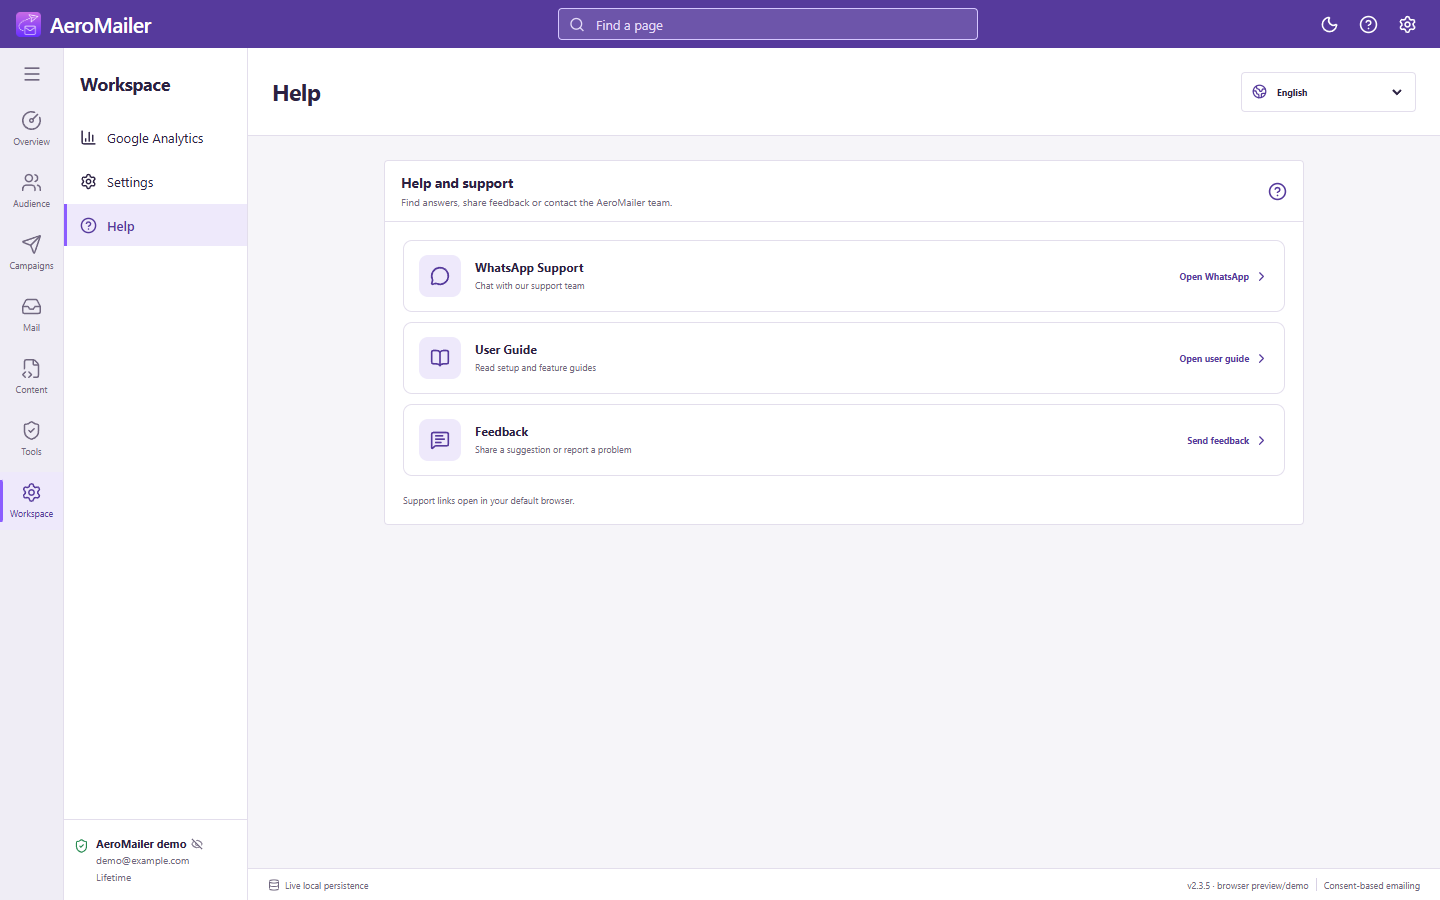
Task: Open Mail section in icon rail
Action: click(x=32, y=315)
